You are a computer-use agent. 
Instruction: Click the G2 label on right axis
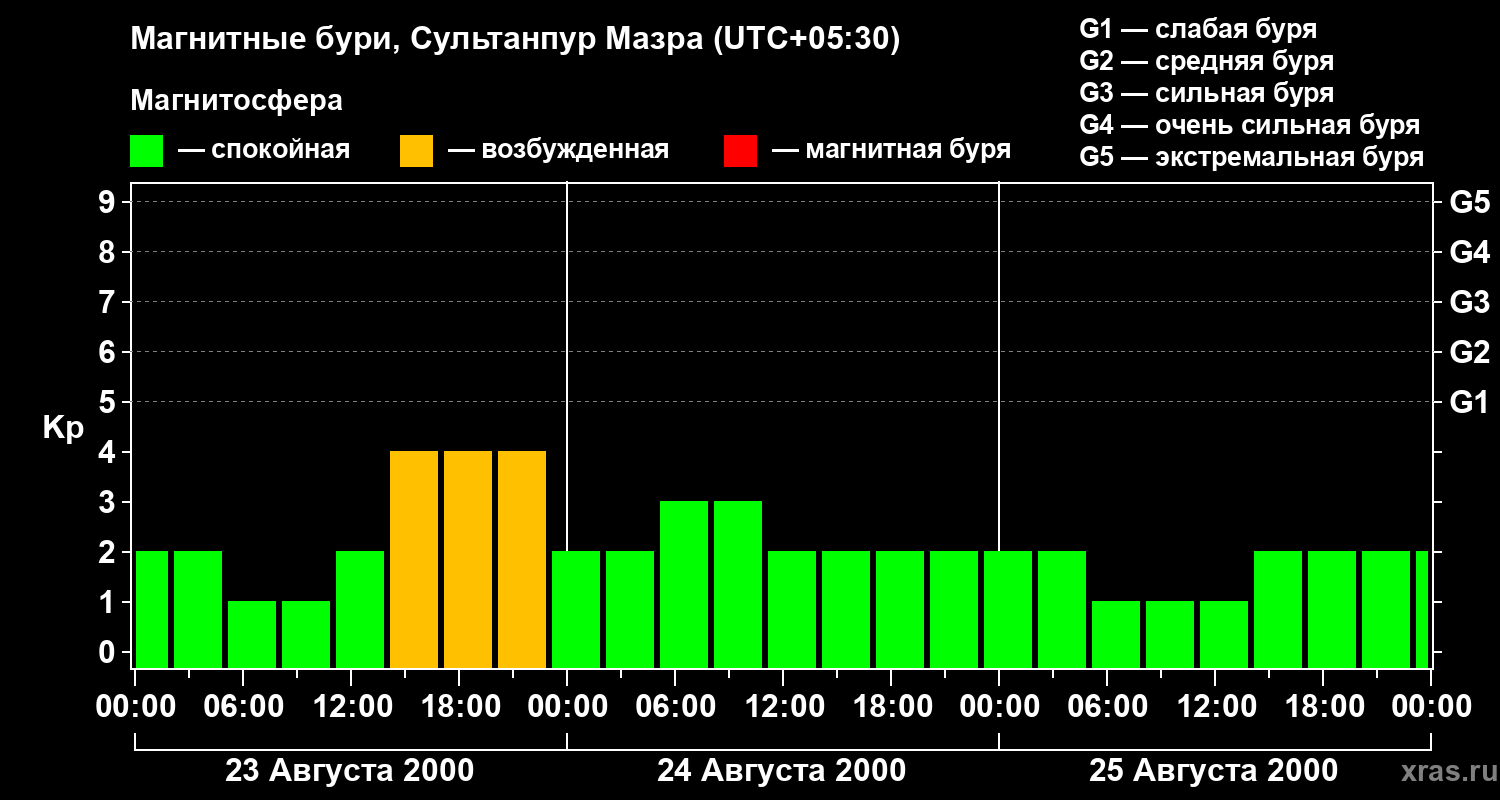click(x=1469, y=352)
